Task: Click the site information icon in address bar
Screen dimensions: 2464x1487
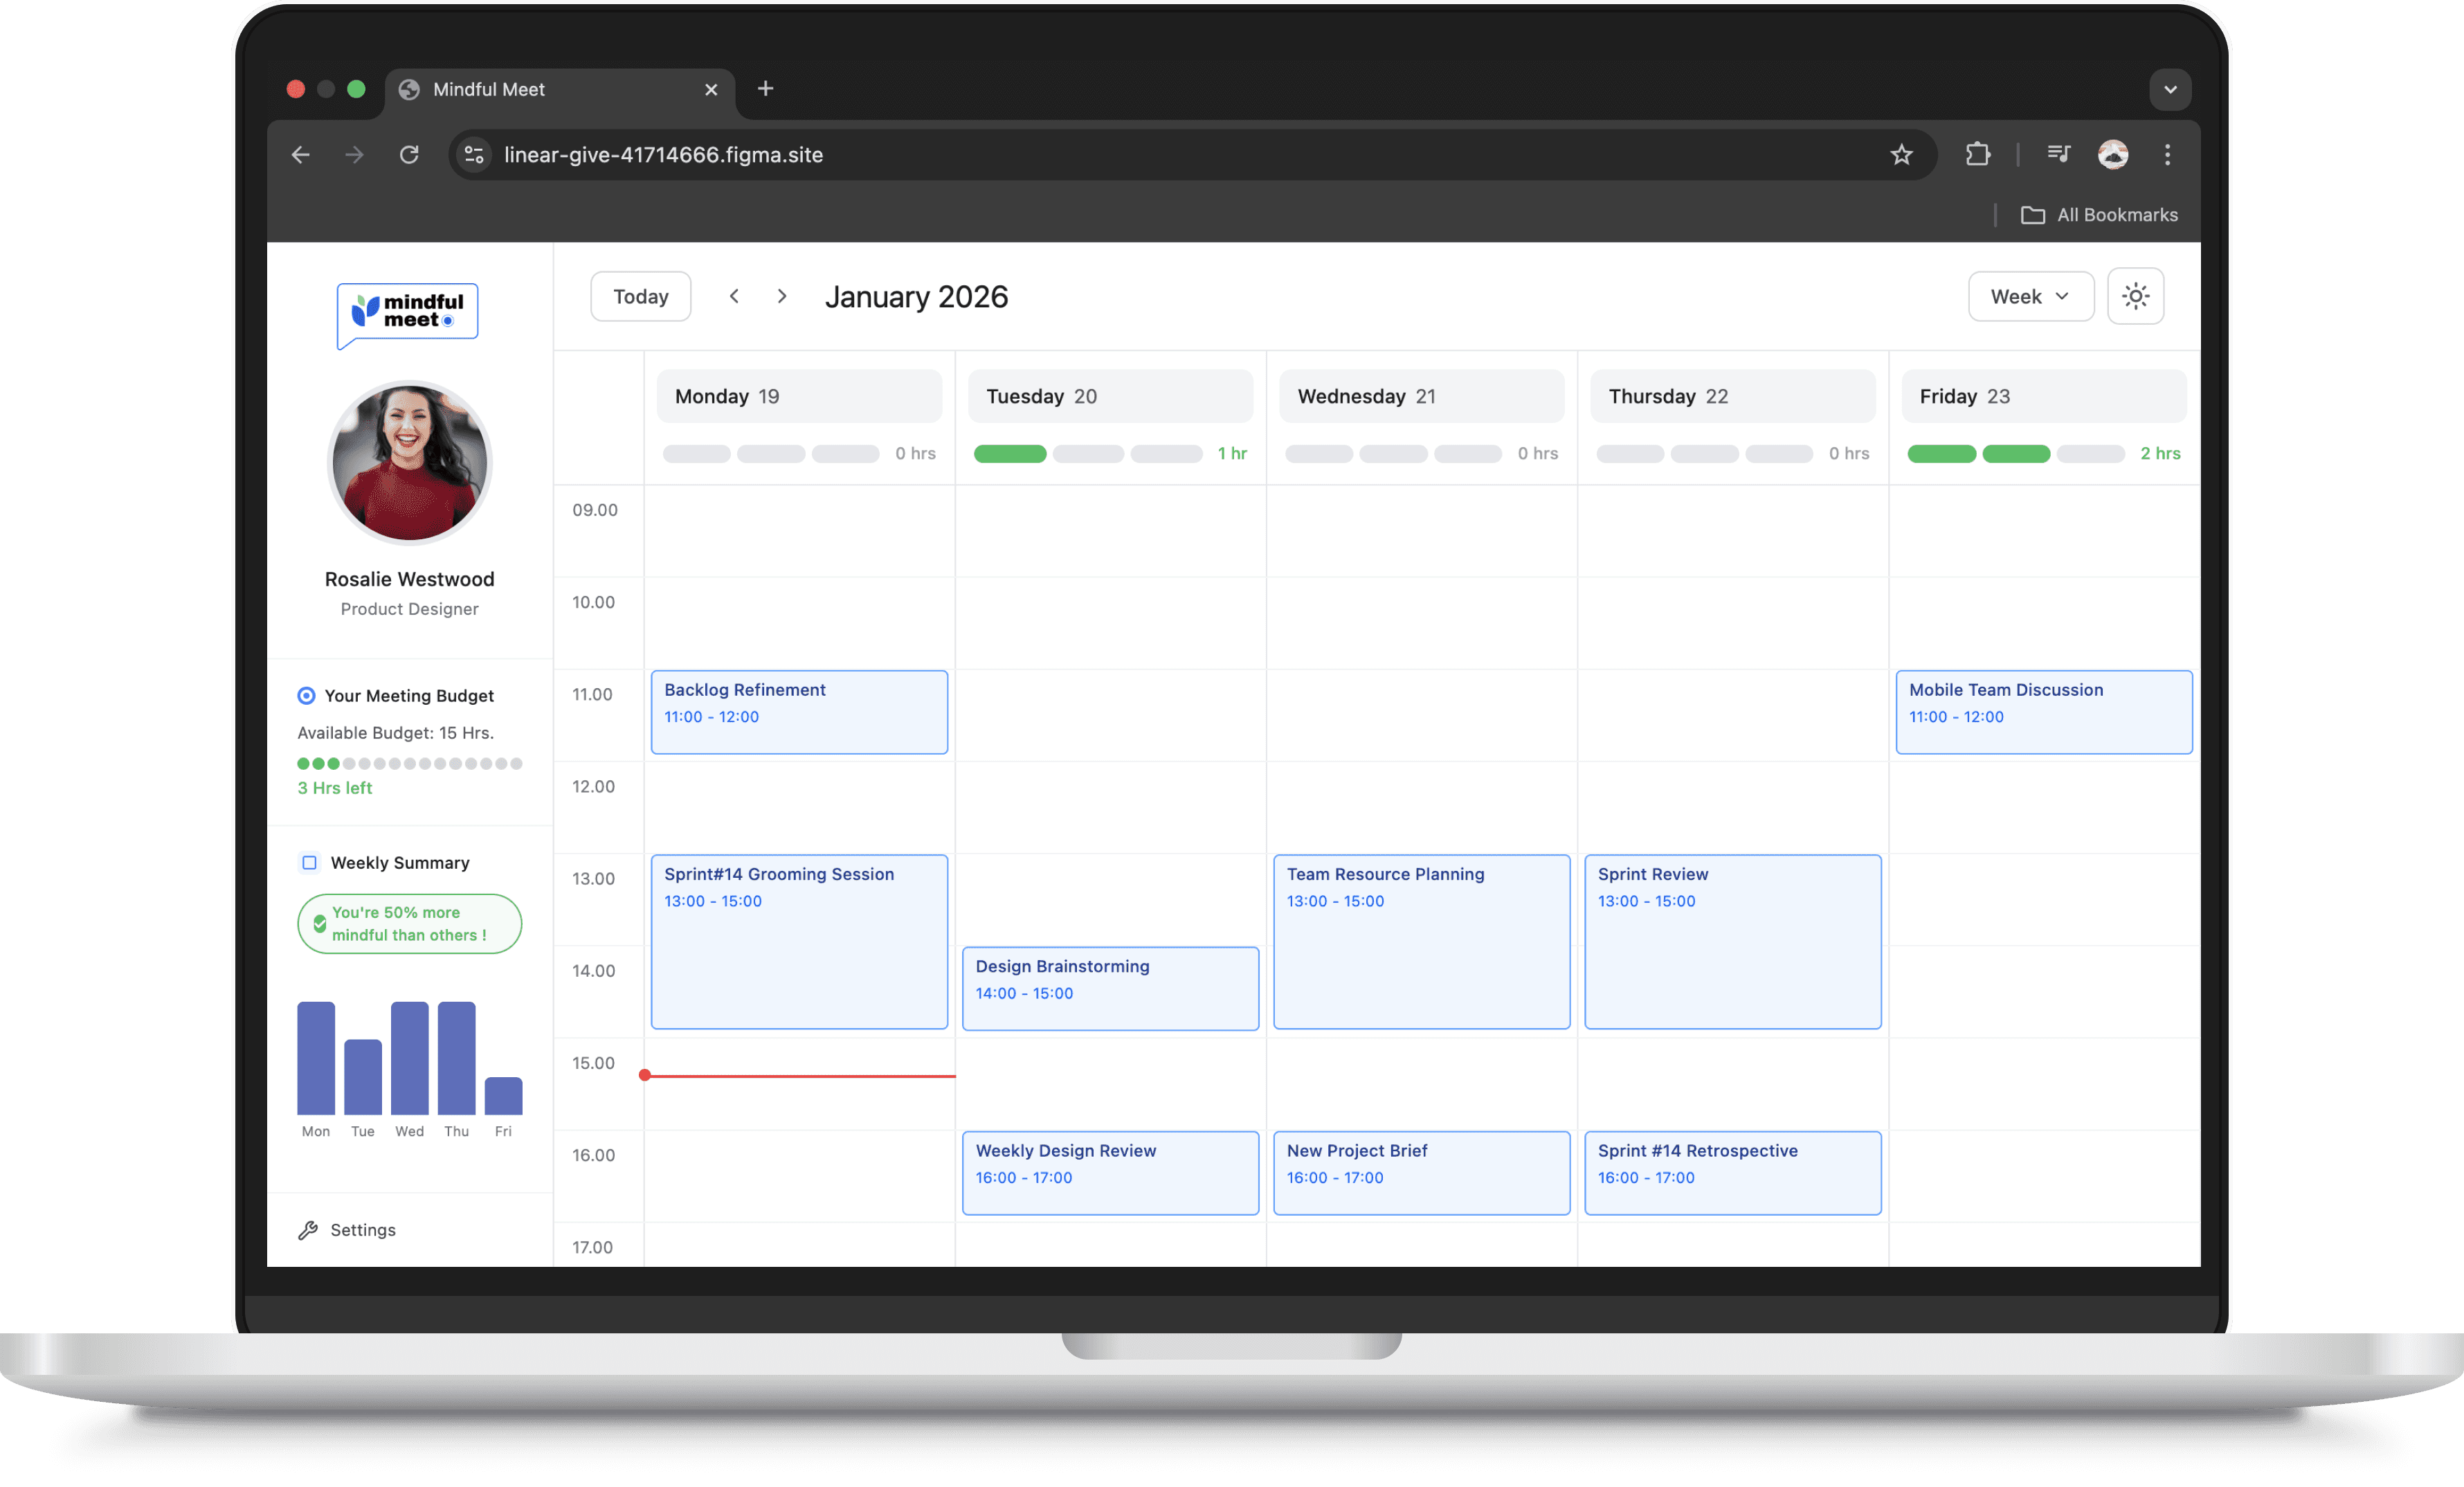Action: tap(474, 155)
